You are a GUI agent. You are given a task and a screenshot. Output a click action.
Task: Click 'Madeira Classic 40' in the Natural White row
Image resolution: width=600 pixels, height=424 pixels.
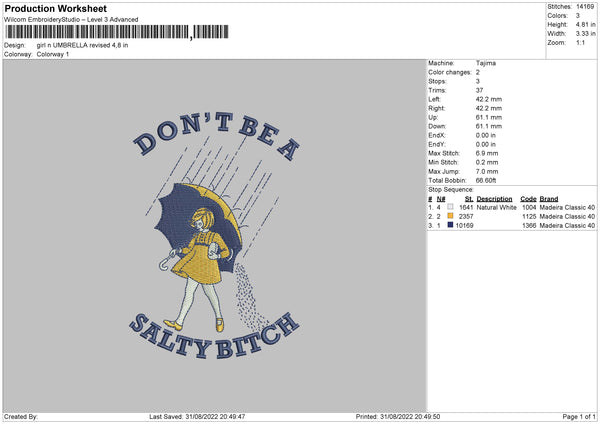tap(567, 207)
